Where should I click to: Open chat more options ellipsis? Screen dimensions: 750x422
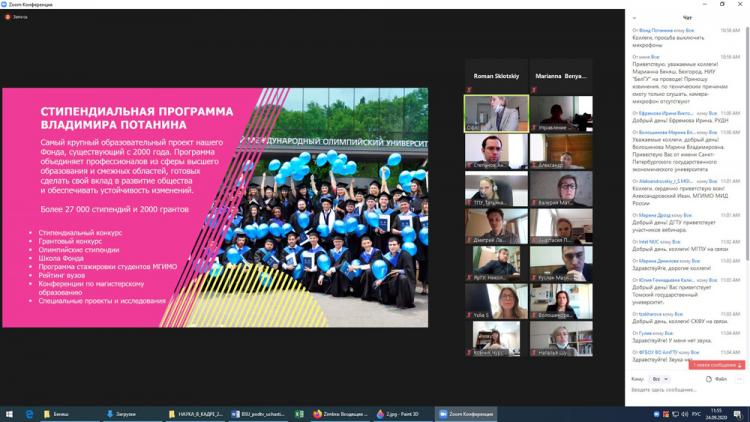[x=739, y=379]
